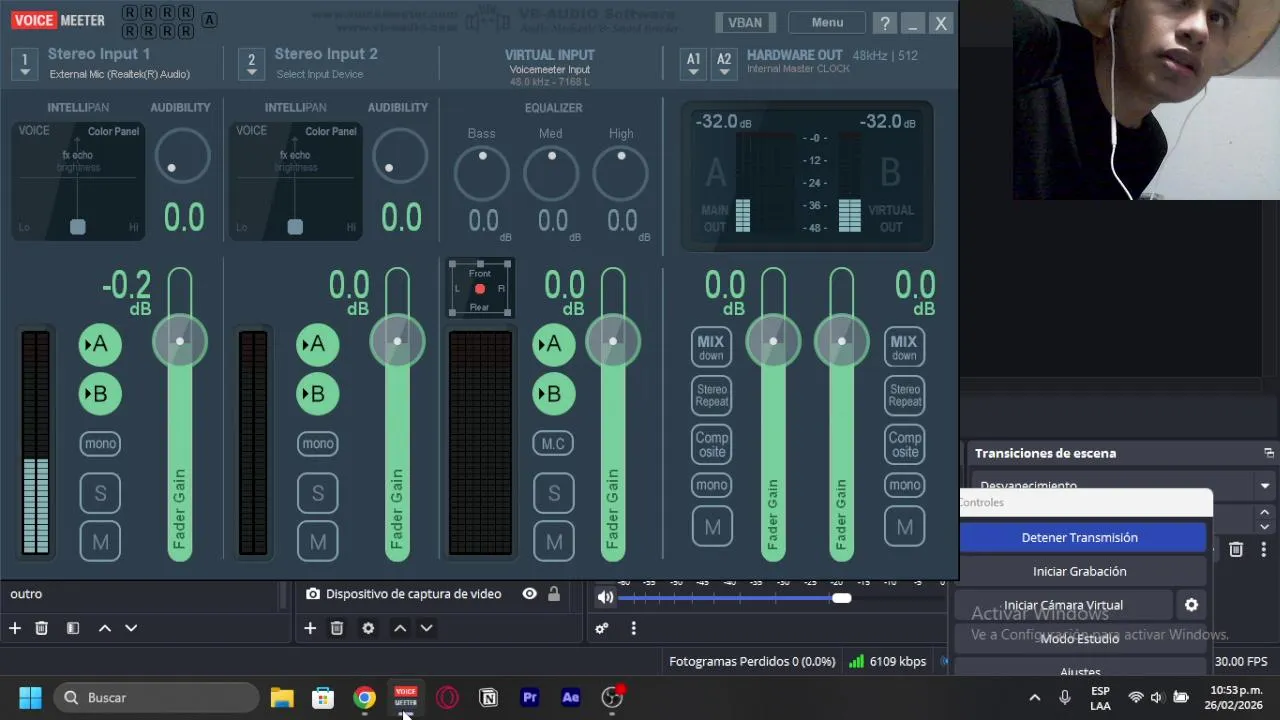Toggle bus B on Stereo Input 1
This screenshot has height=720, width=1280.
click(100, 394)
